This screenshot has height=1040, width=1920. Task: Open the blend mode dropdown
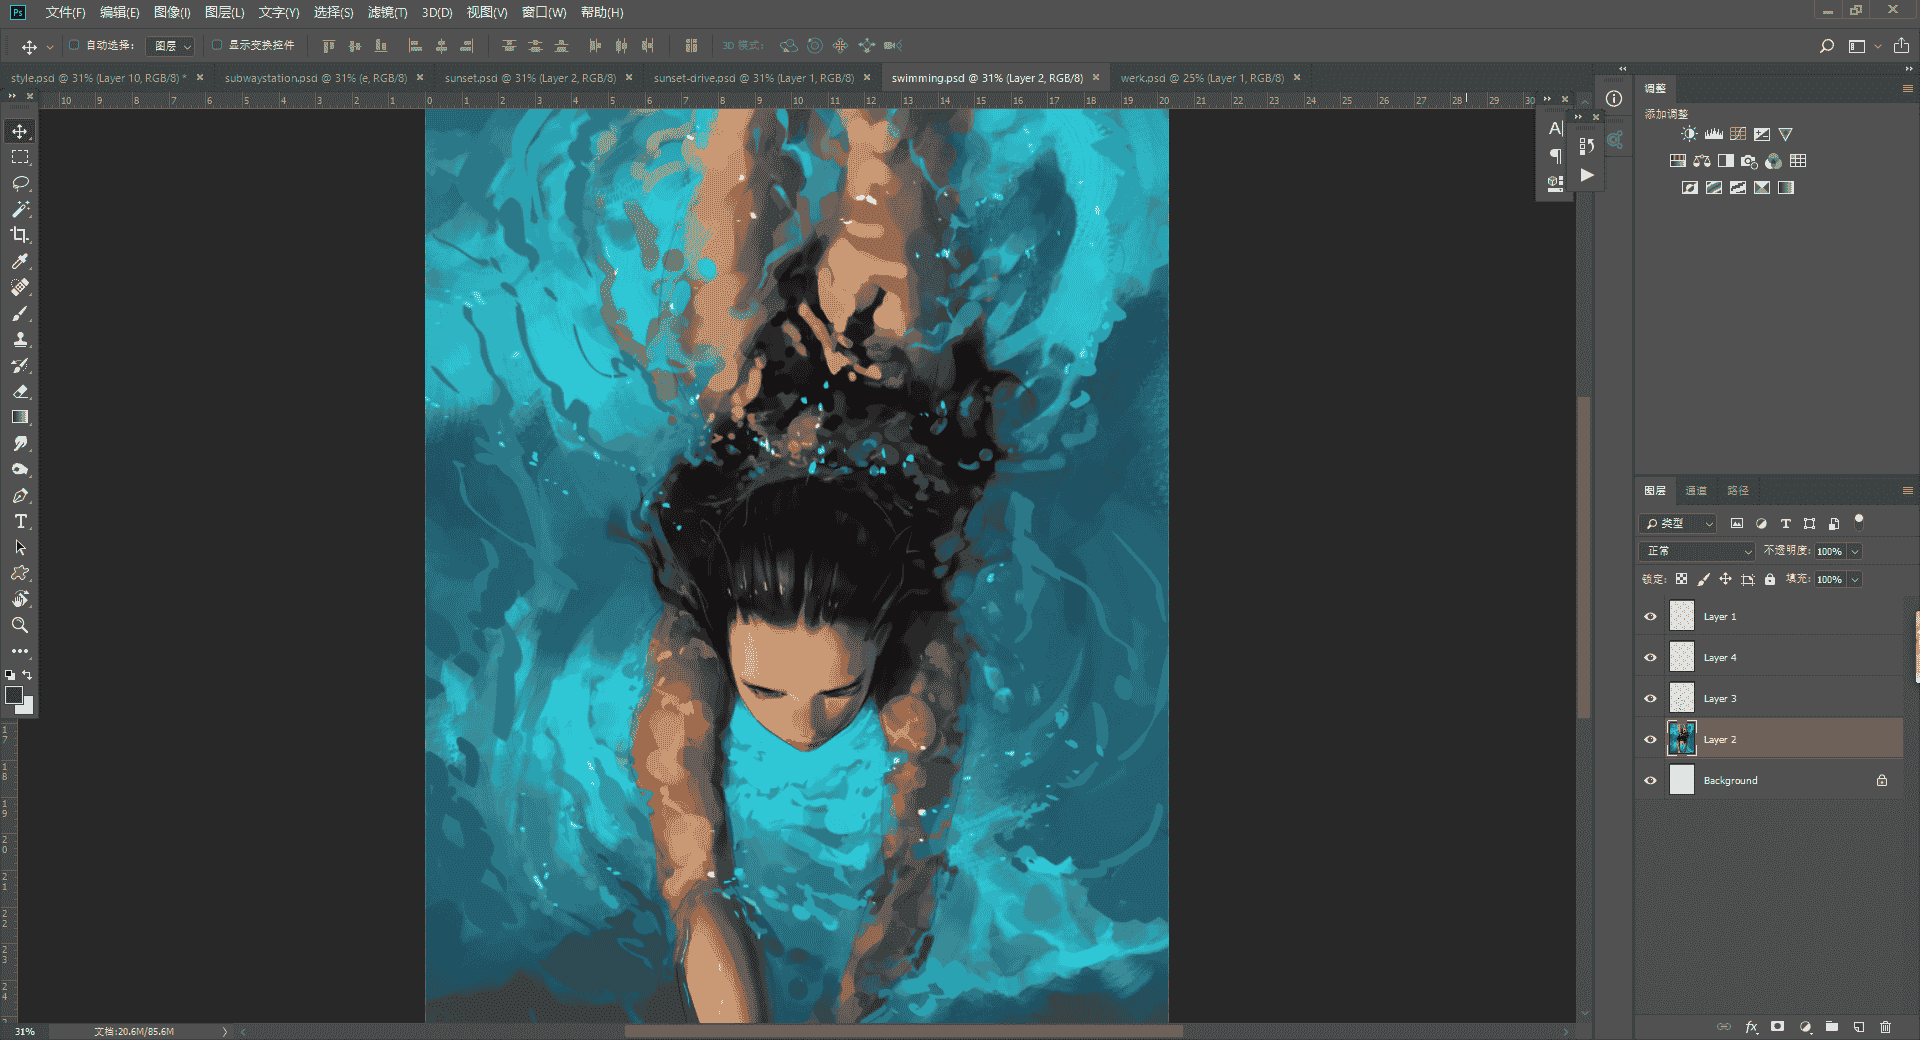coord(1697,551)
